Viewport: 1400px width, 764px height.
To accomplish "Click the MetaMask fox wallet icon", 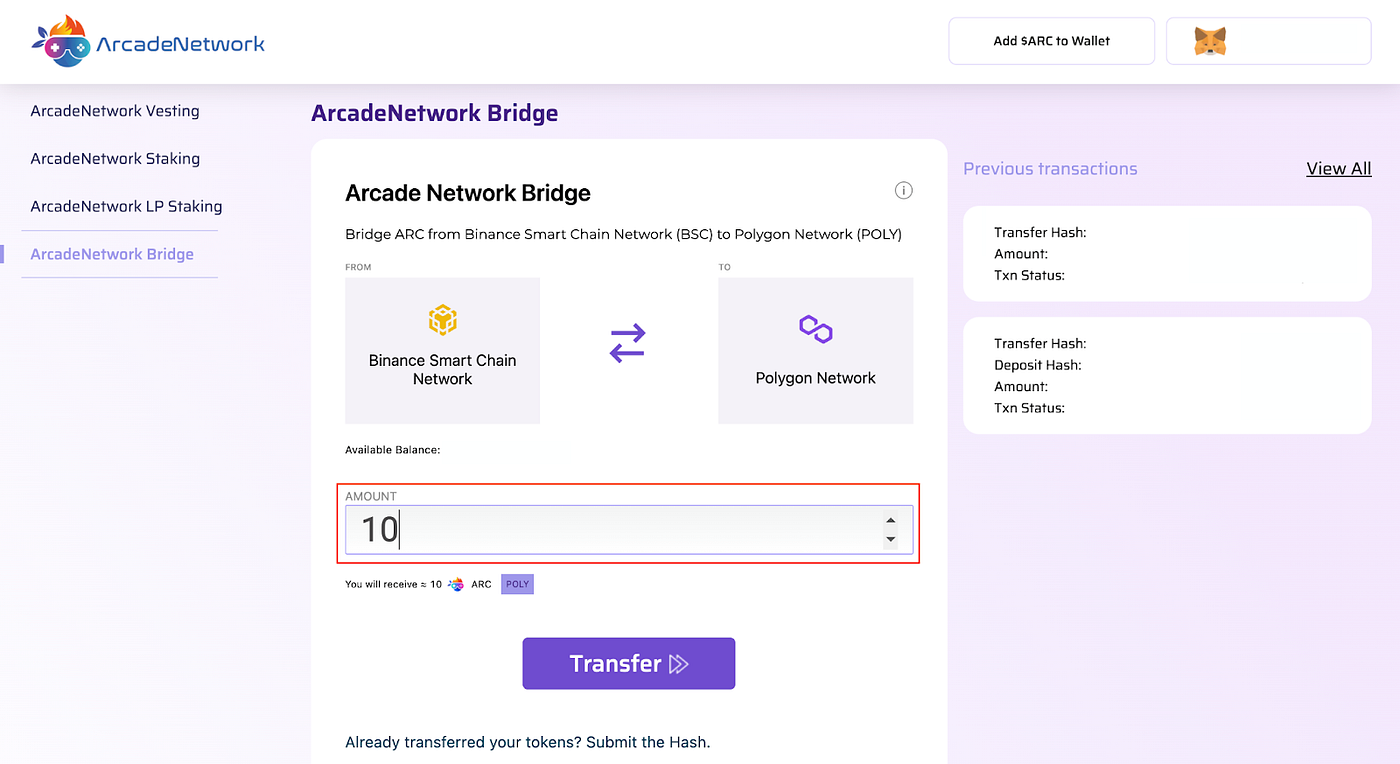I will tap(1210, 41).
